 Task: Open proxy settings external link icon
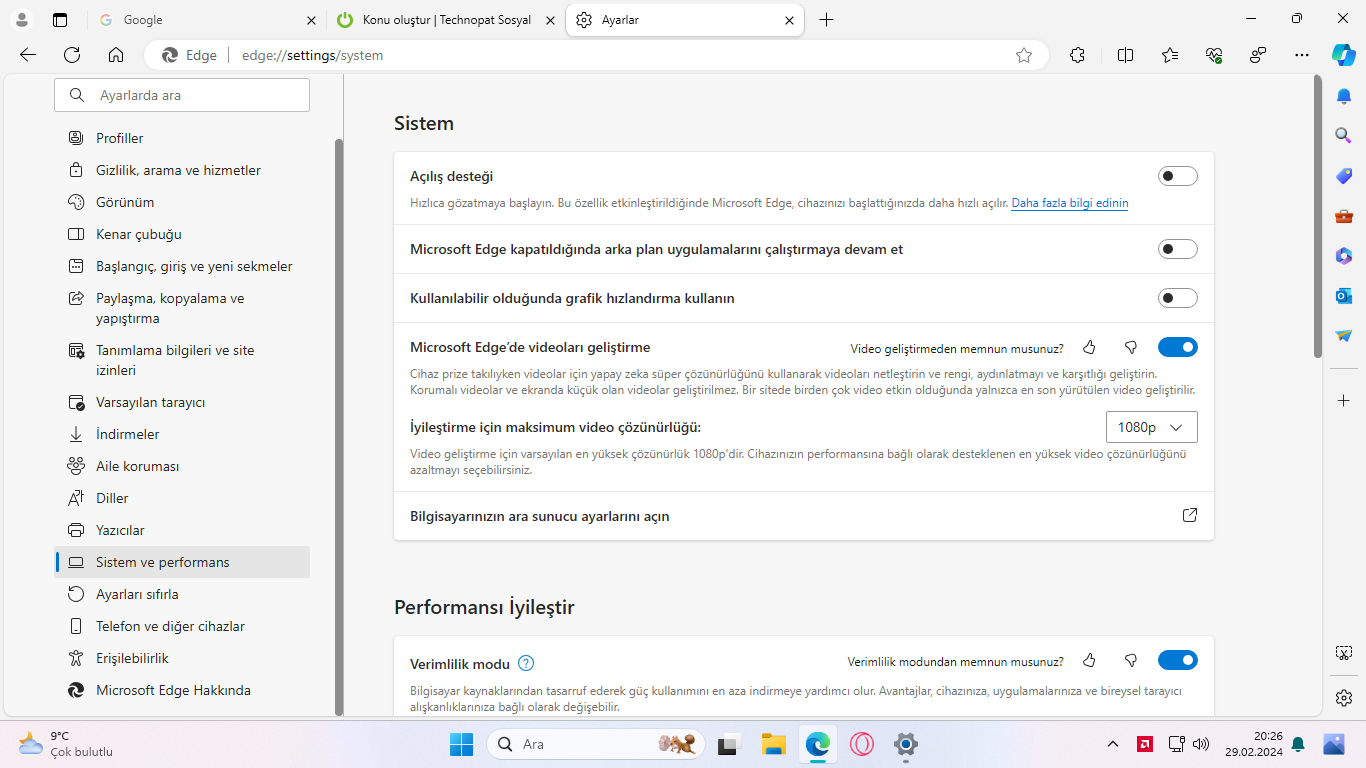pos(1190,515)
